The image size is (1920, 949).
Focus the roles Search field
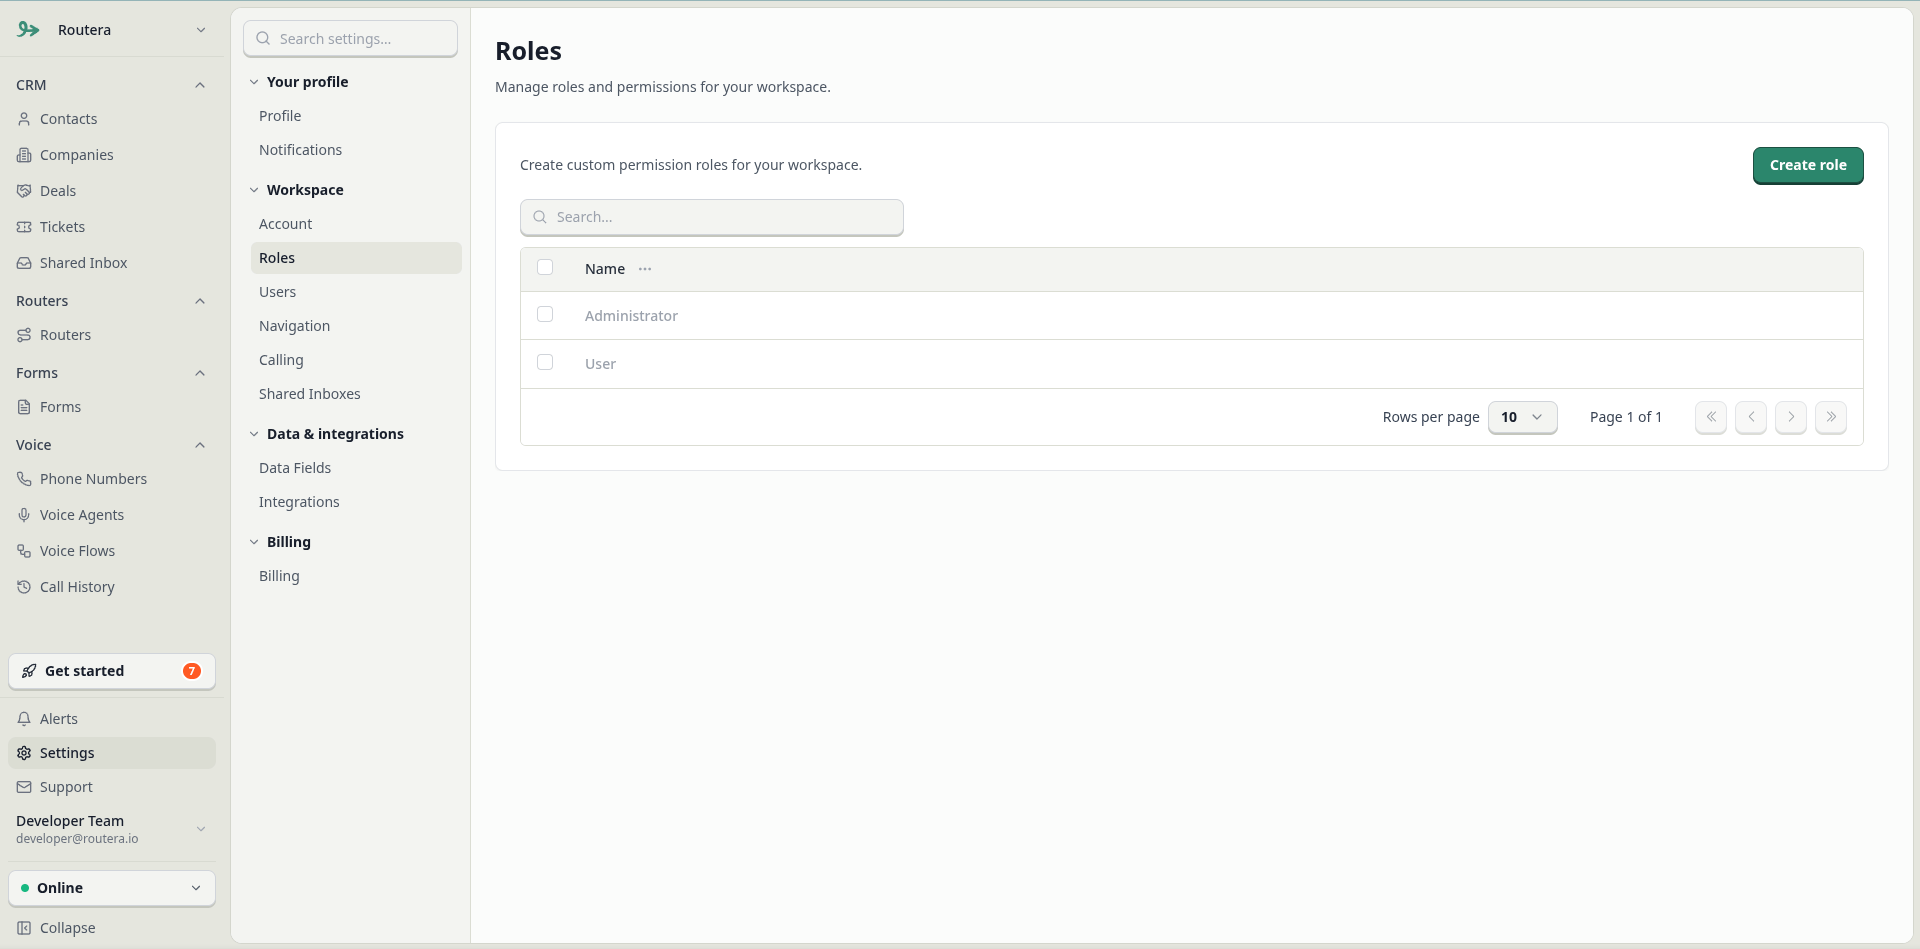(x=712, y=217)
